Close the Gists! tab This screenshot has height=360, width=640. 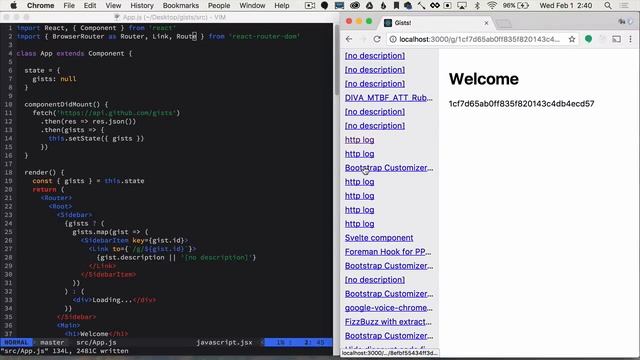(x=486, y=23)
